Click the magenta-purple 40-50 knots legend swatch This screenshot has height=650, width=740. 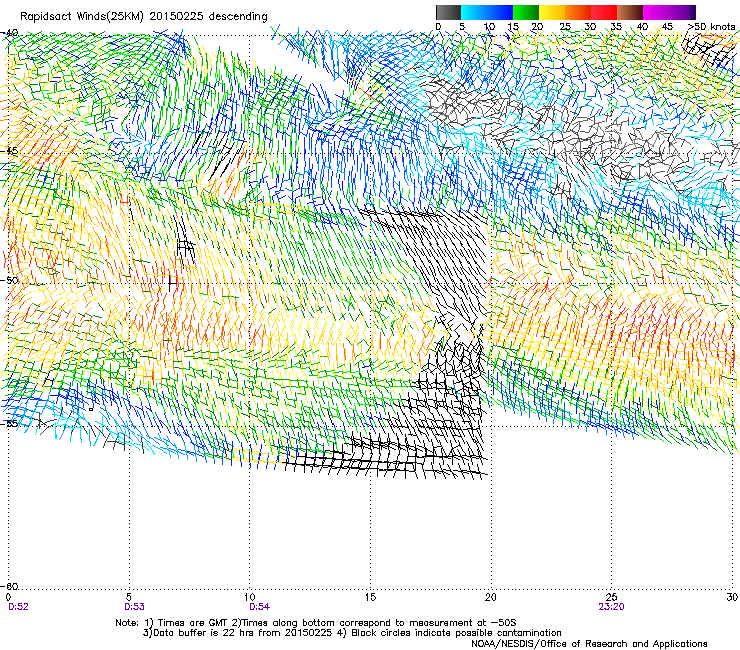click(x=669, y=12)
